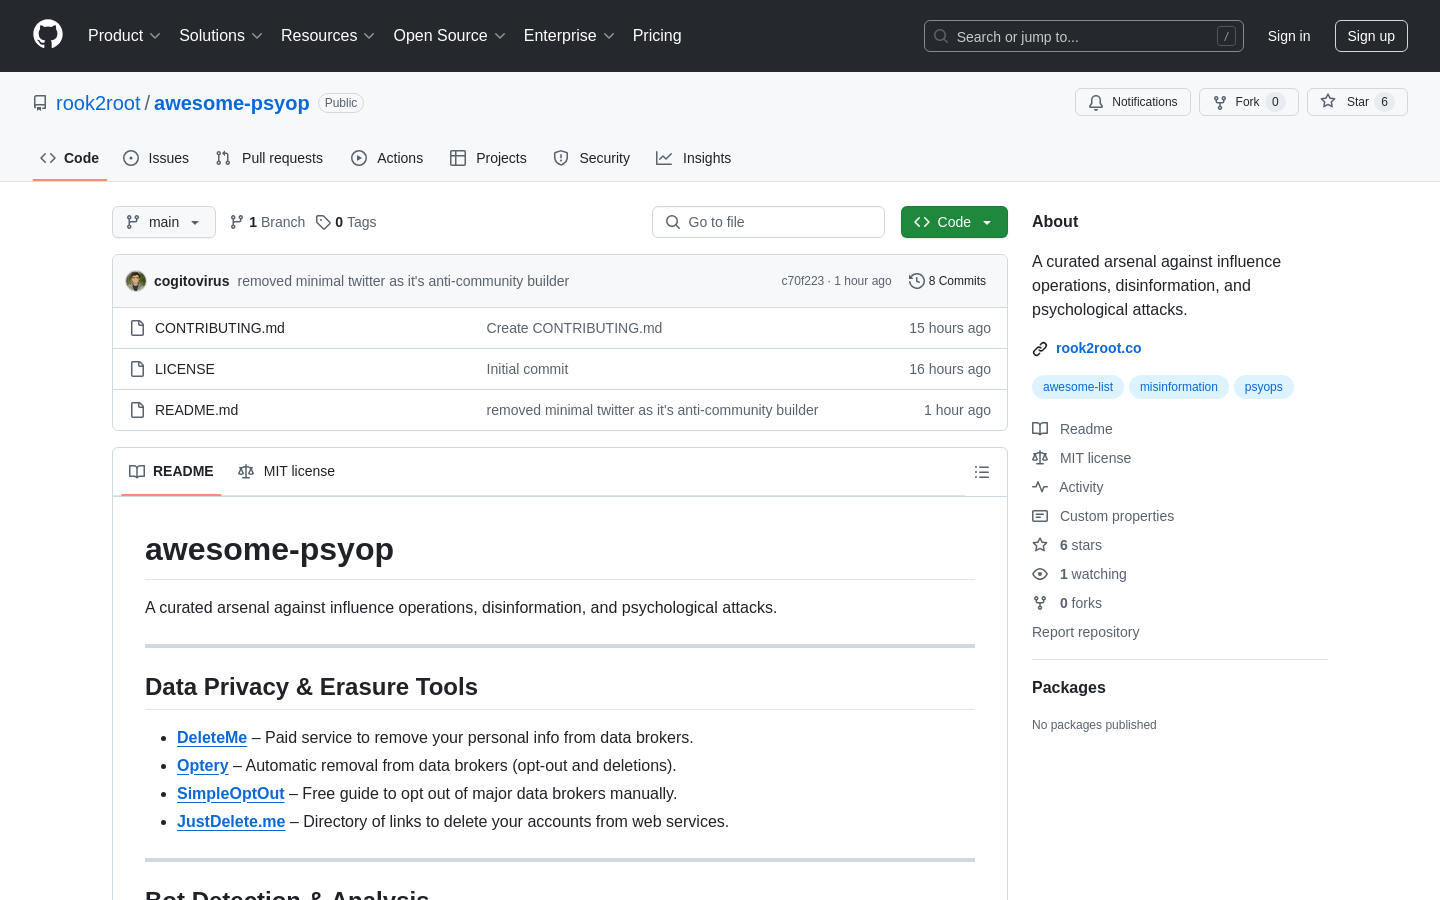Focus the Search or jump to field
1440x900 pixels.
tap(1084, 36)
